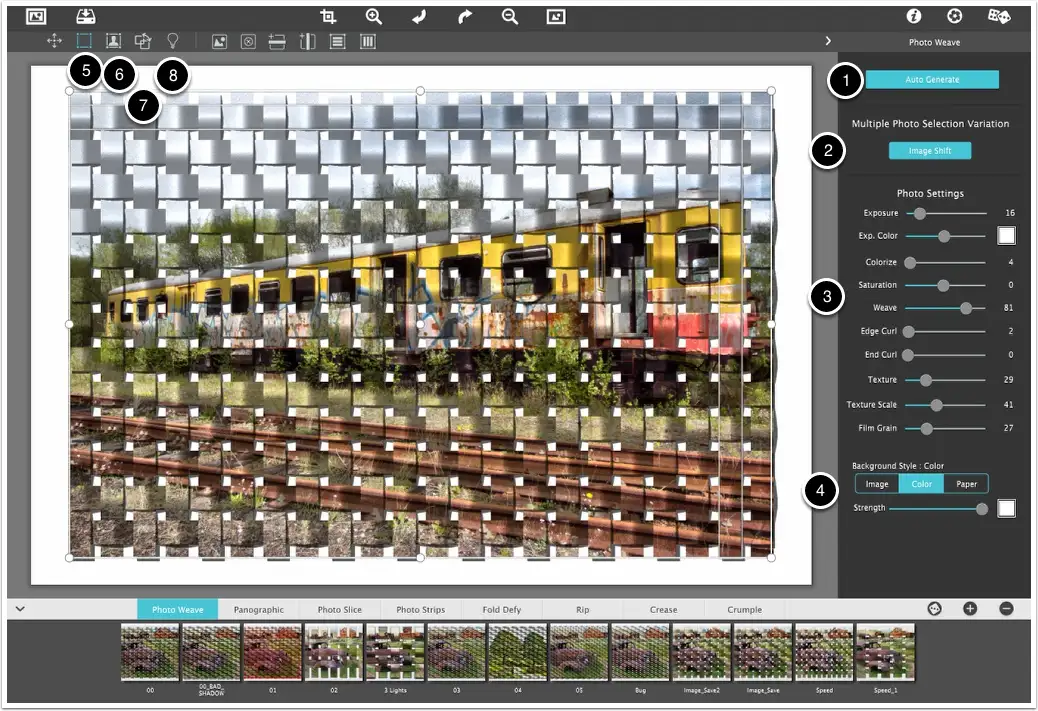The width and height of the screenshot is (1038, 711).
Task: Click the save/export icon in the top toolbar
Action: (85, 15)
